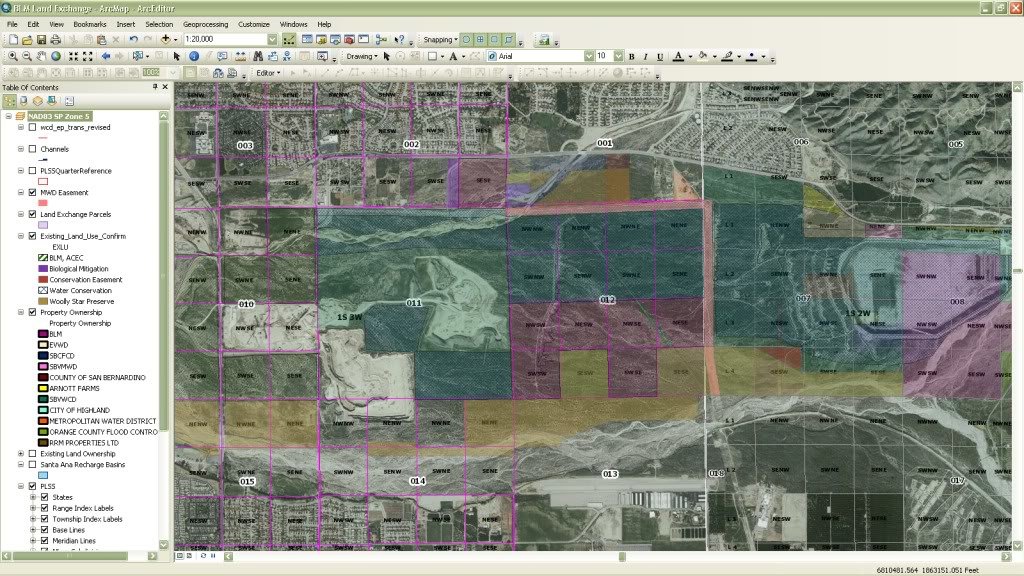Open the Customize menu

point(253,24)
